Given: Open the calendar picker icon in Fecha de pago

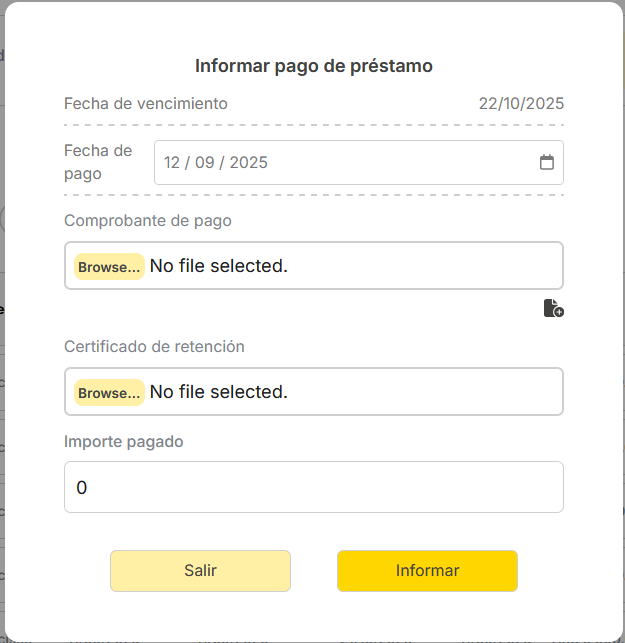Looking at the screenshot, I should [x=546, y=162].
